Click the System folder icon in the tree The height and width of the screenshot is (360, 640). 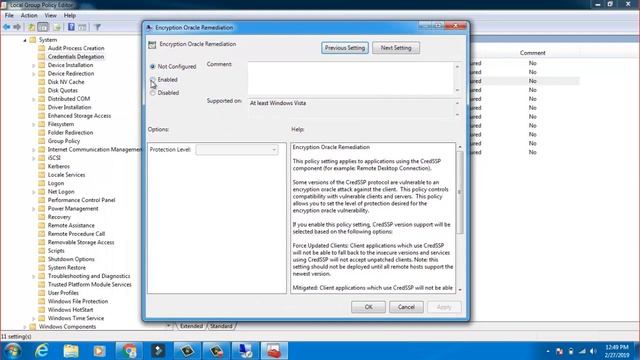pos(33,40)
